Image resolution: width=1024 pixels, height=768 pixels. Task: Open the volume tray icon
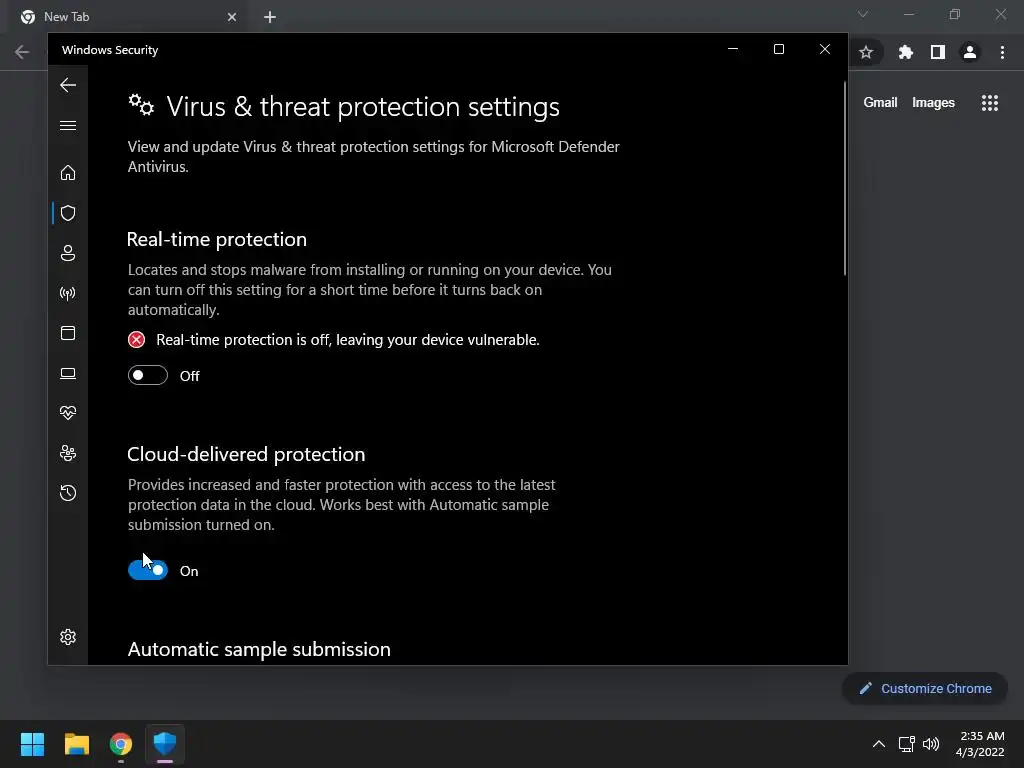coord(931,744)
